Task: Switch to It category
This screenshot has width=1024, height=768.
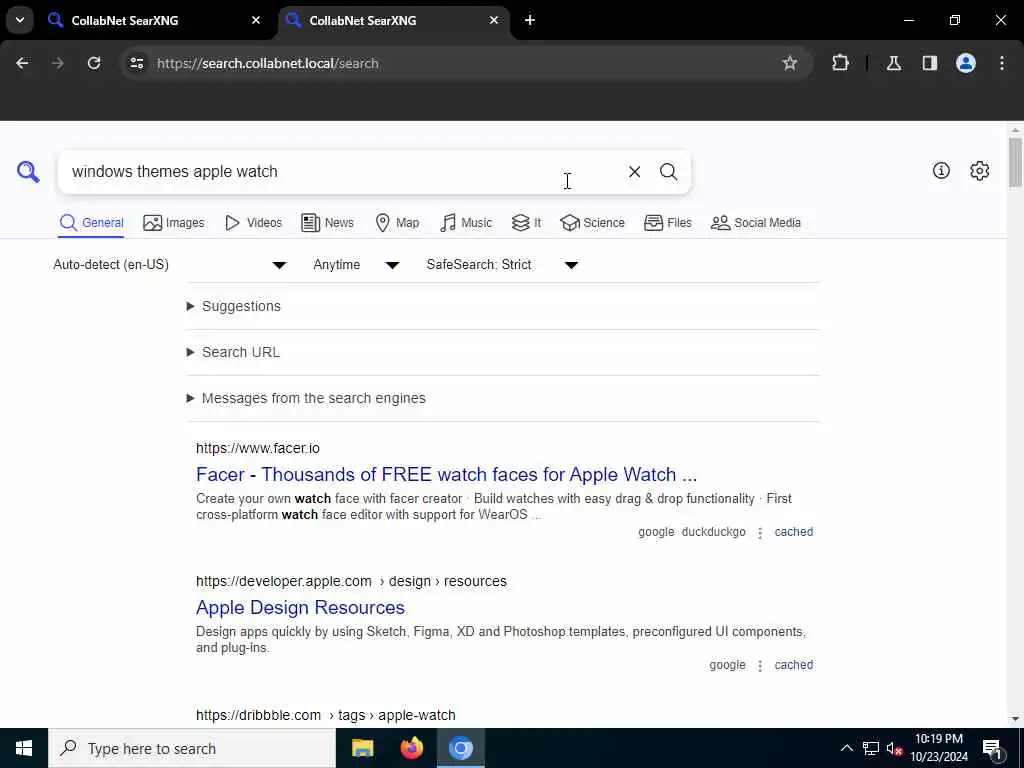Action: point(526,223)
